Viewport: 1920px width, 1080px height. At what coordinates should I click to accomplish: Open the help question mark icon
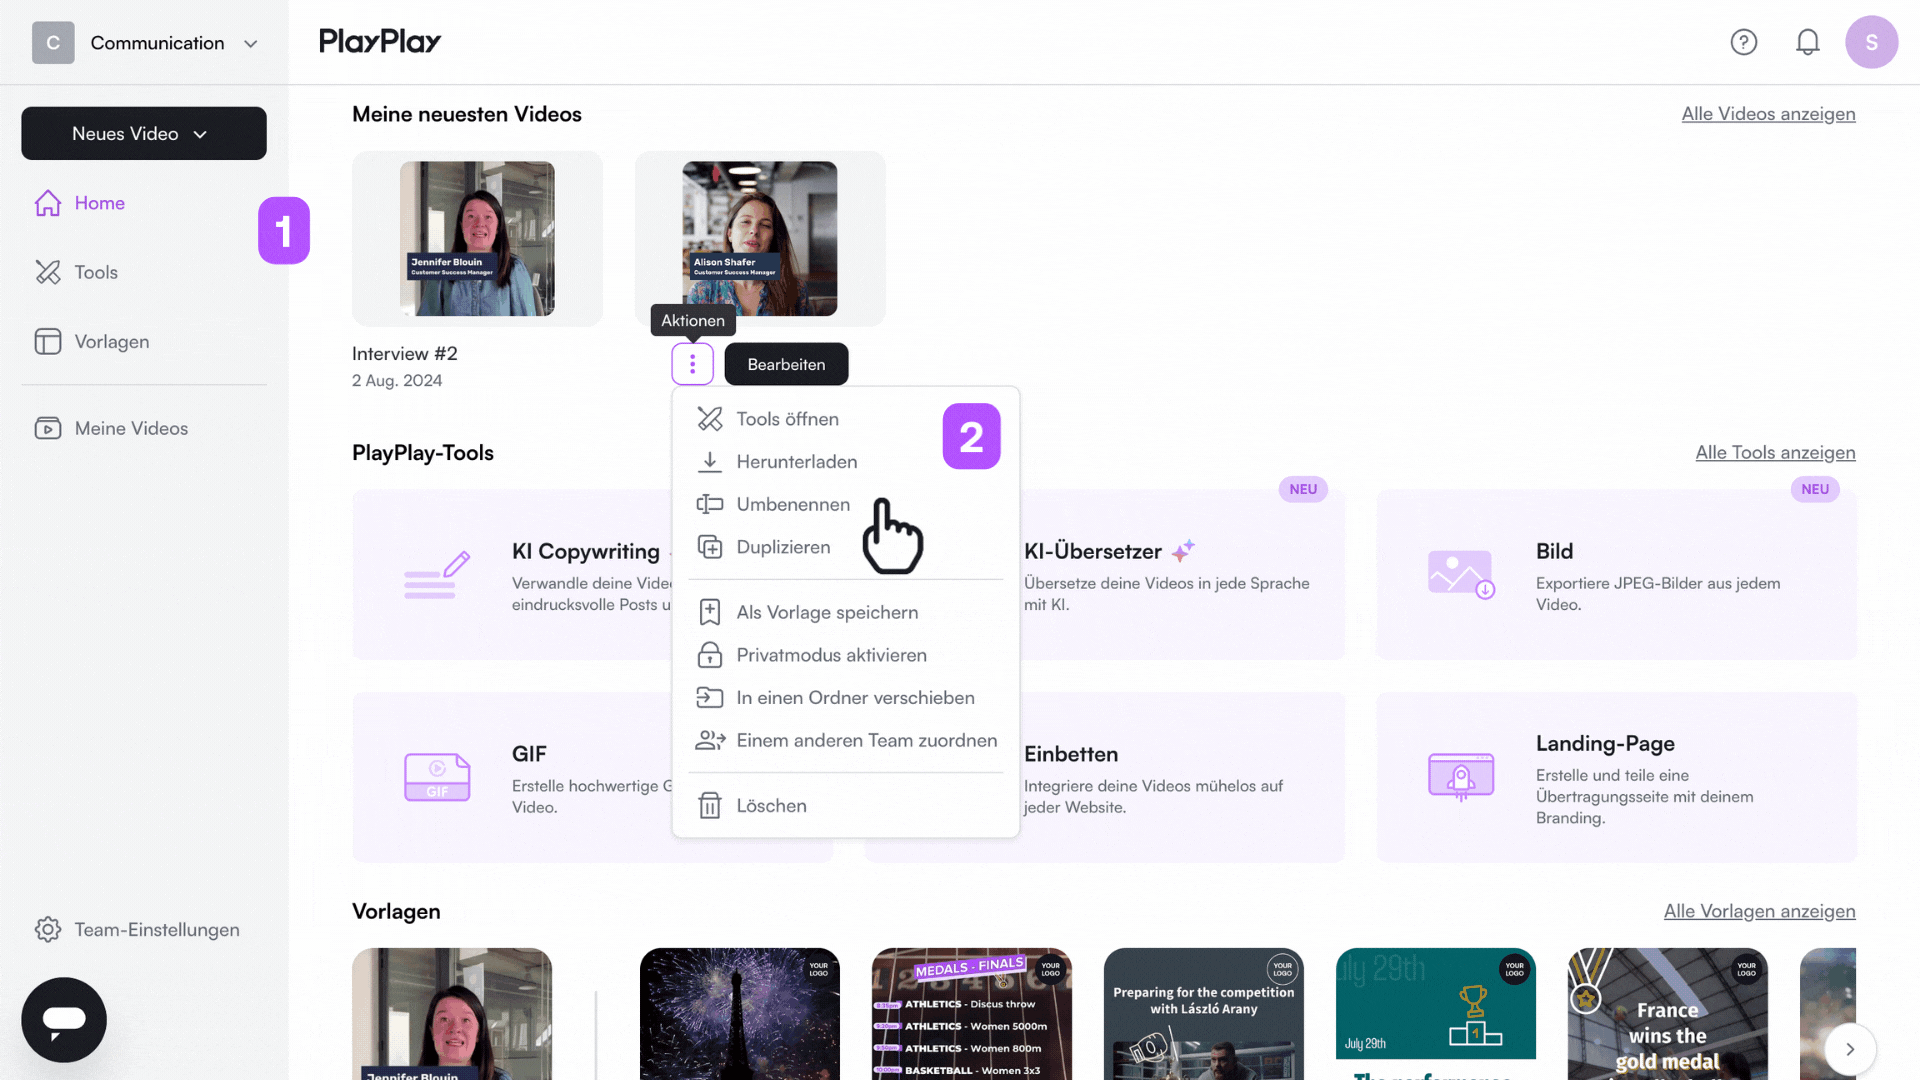(x=1744, y=42)
